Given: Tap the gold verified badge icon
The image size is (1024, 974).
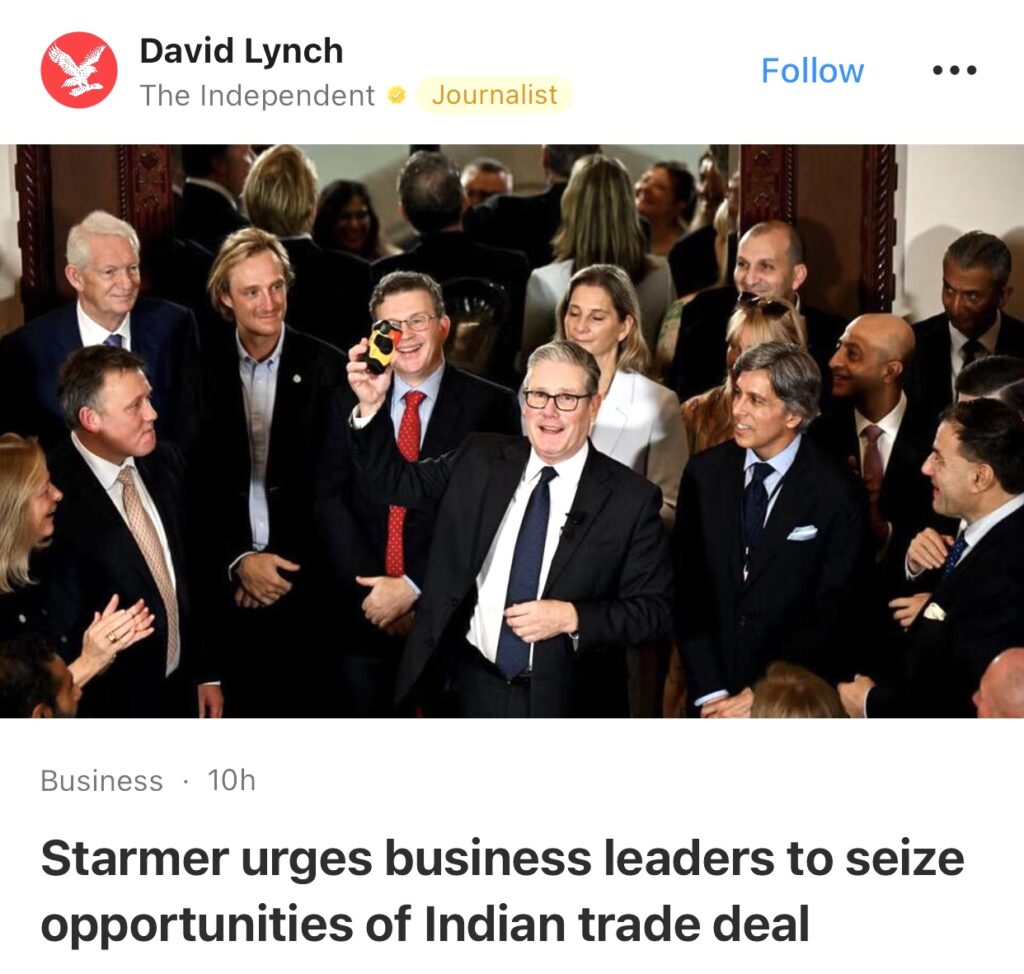Looking at the screenshot, I should (x=396, y=95).
